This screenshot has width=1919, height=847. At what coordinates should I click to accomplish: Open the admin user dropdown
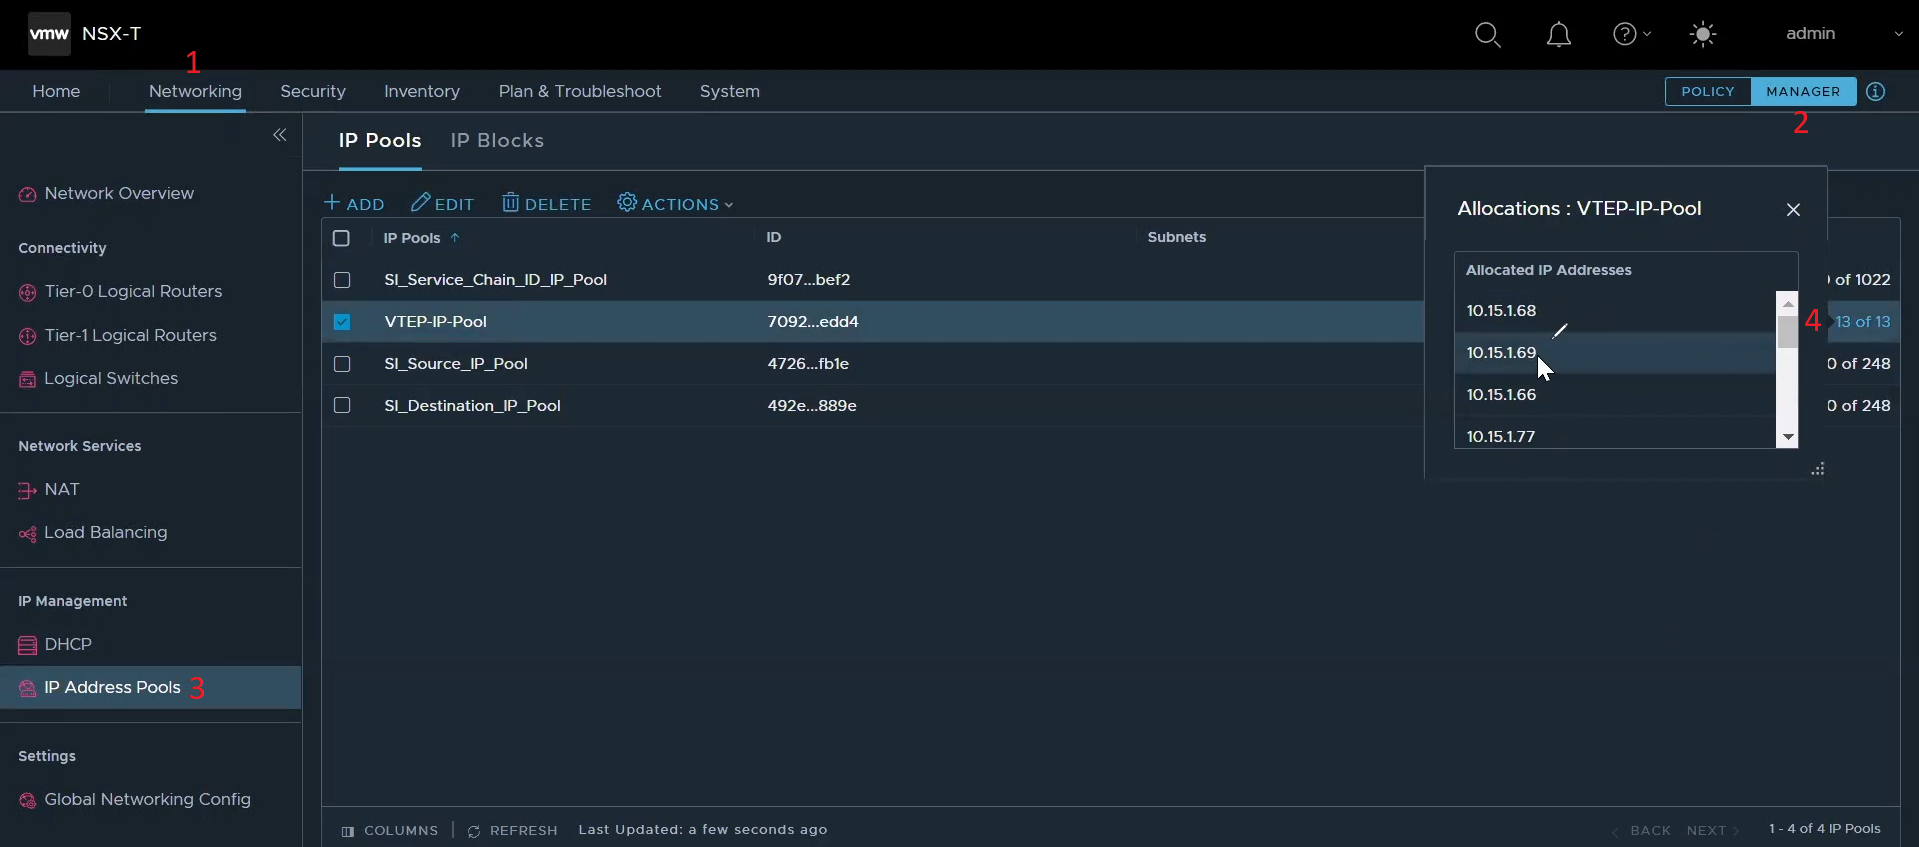1843,33
